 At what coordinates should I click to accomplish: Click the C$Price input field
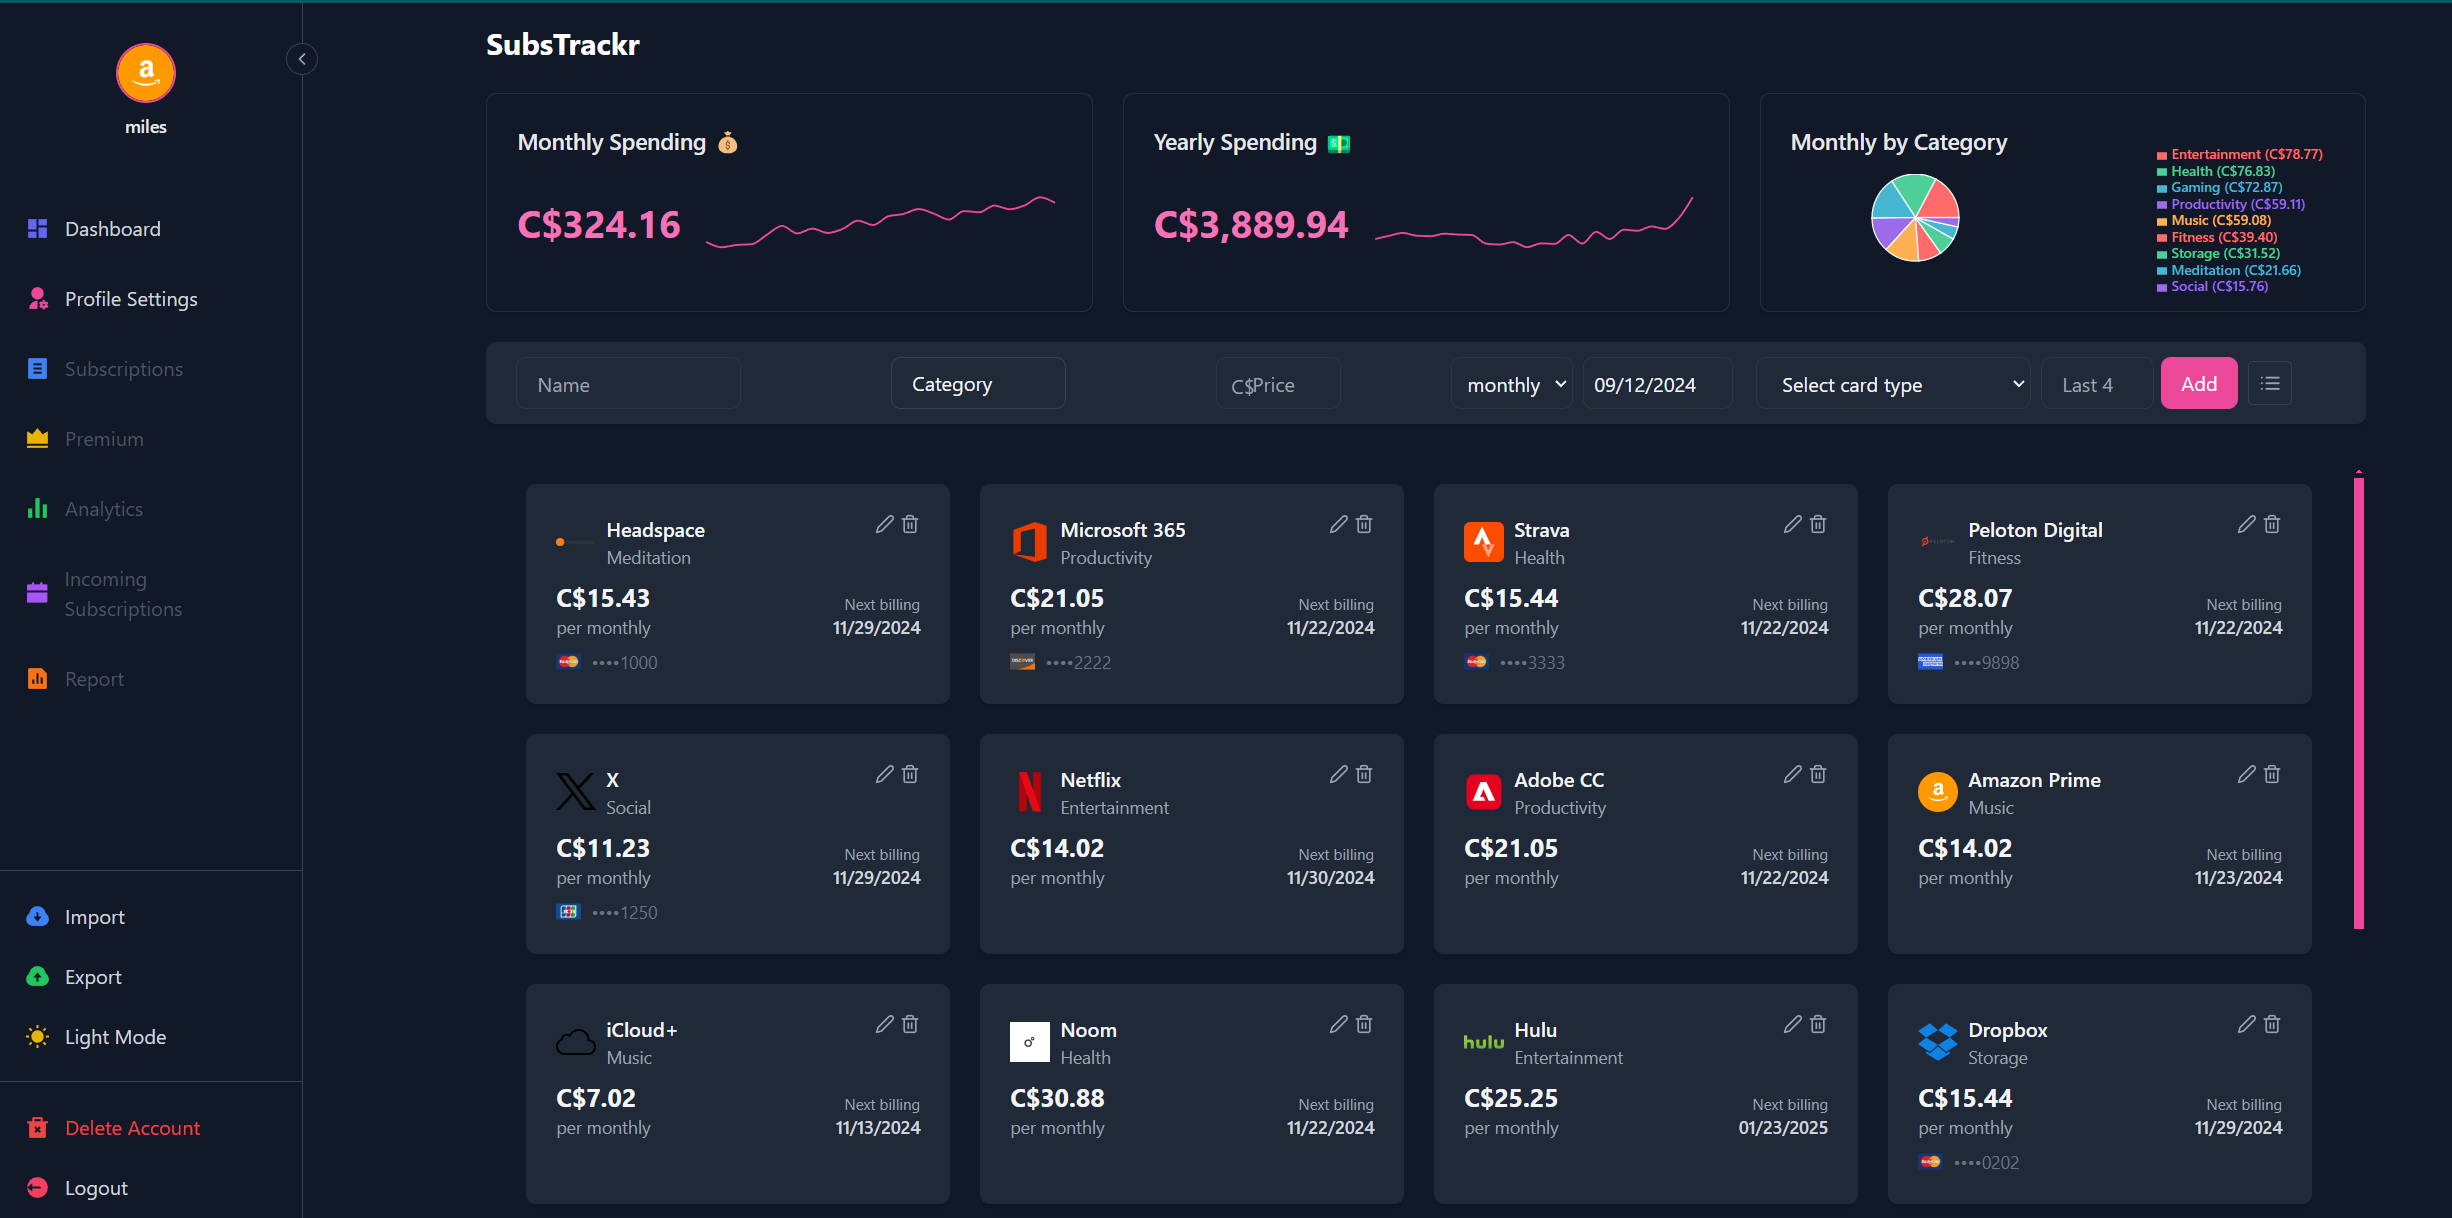click(x=1278, y=384)
